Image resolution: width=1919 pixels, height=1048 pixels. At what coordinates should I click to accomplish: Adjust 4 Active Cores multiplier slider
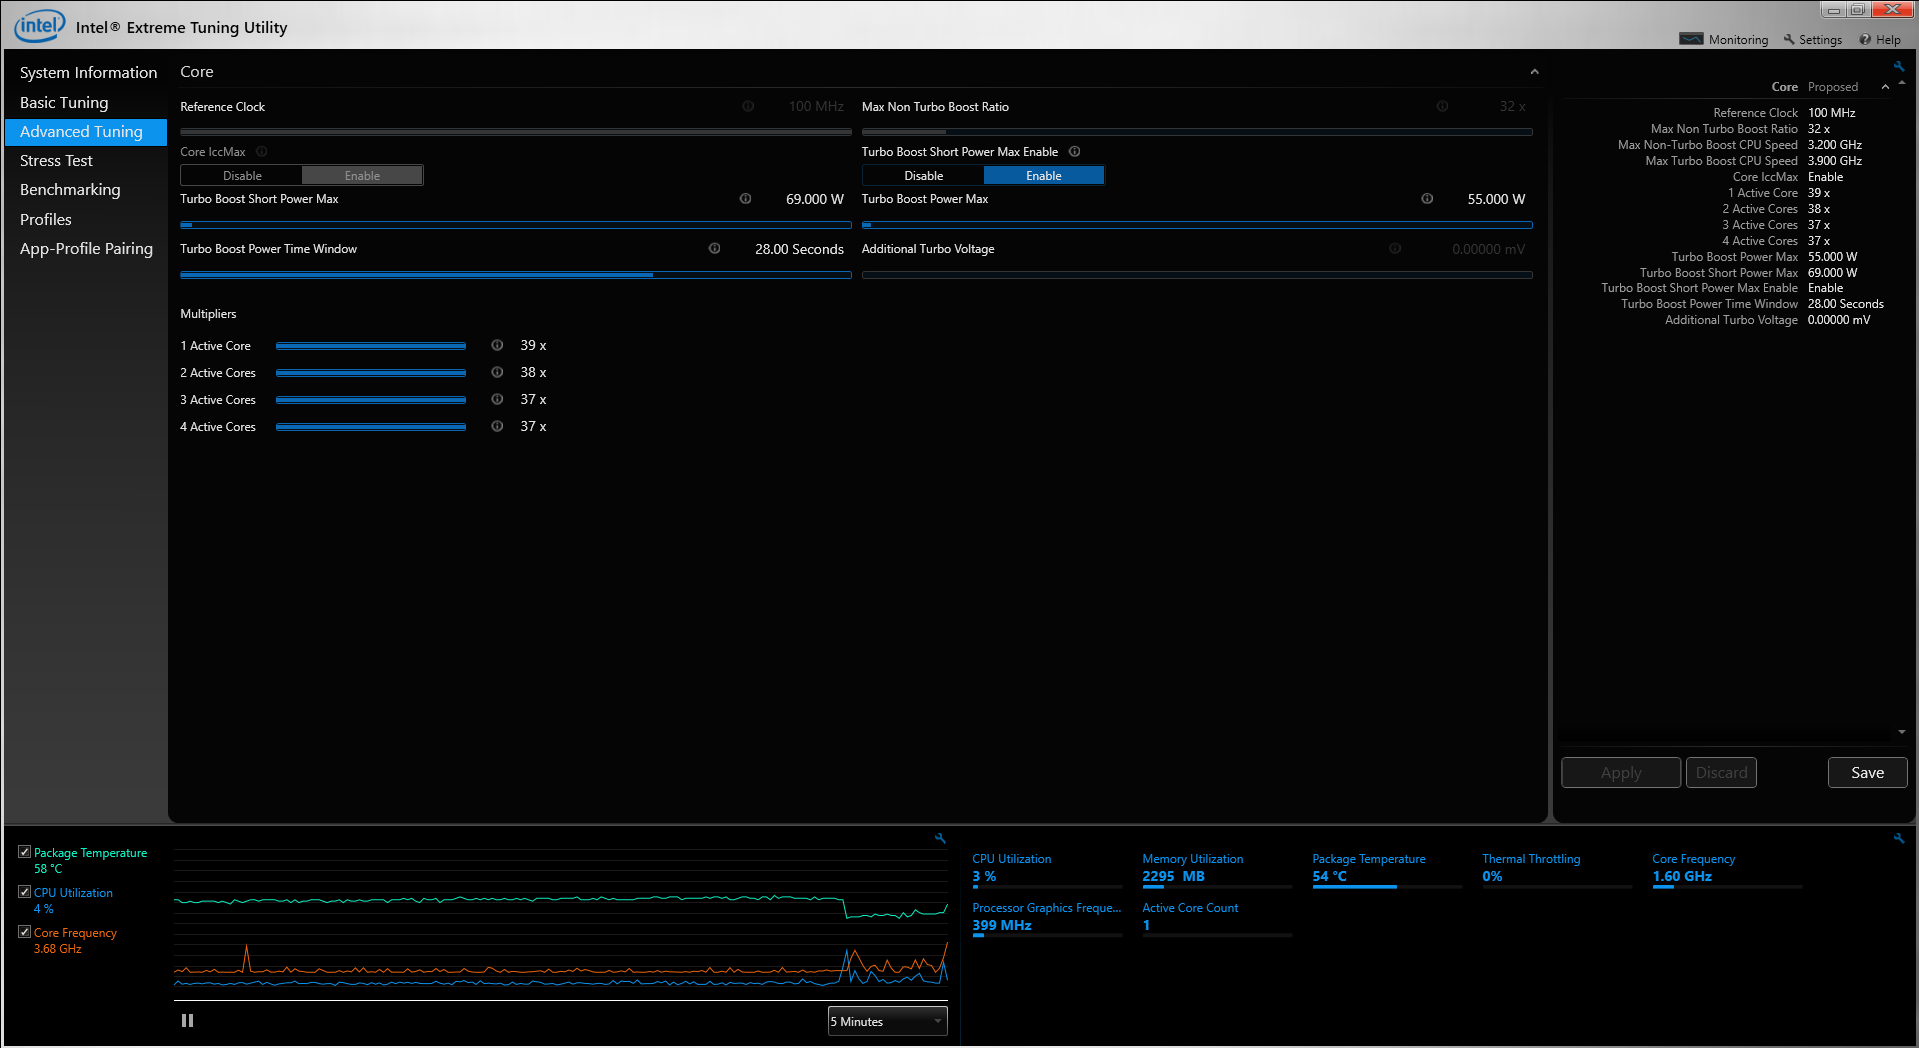pyautogui.click(x=371, y=427)
